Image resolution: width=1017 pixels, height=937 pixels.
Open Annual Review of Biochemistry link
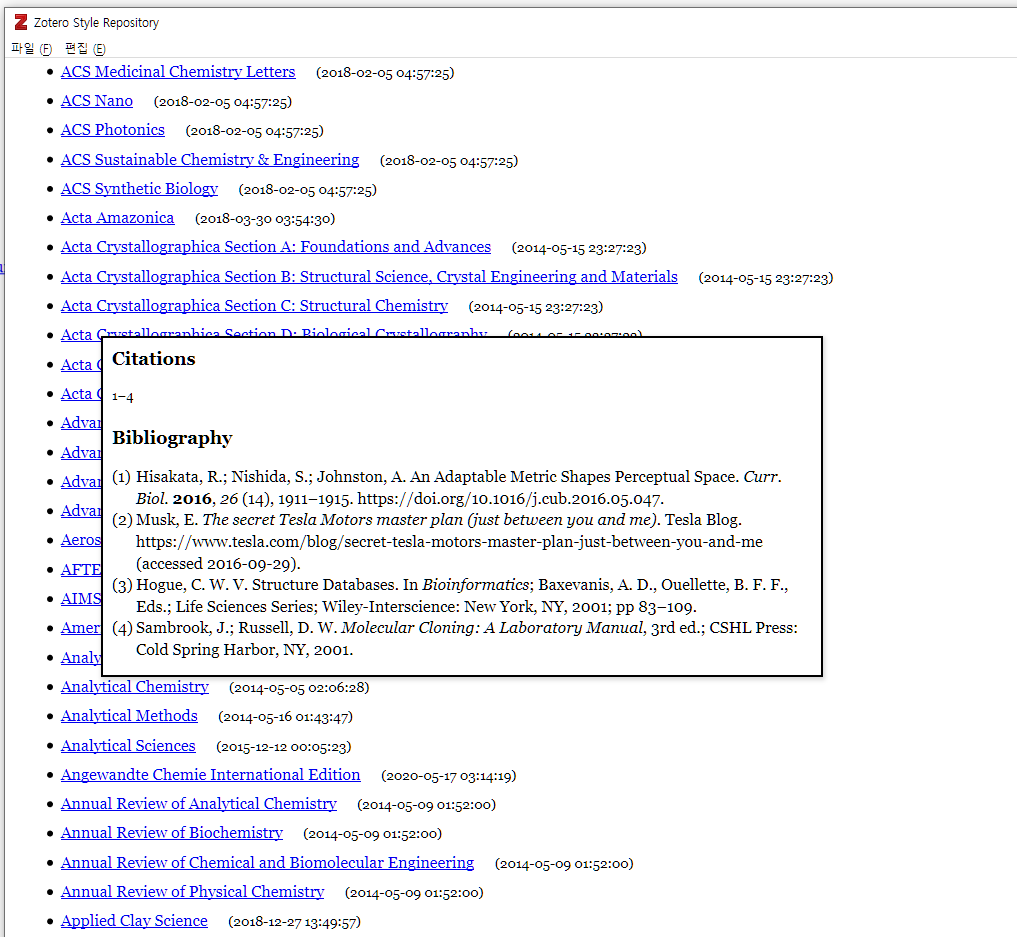[x=172, y=833]
